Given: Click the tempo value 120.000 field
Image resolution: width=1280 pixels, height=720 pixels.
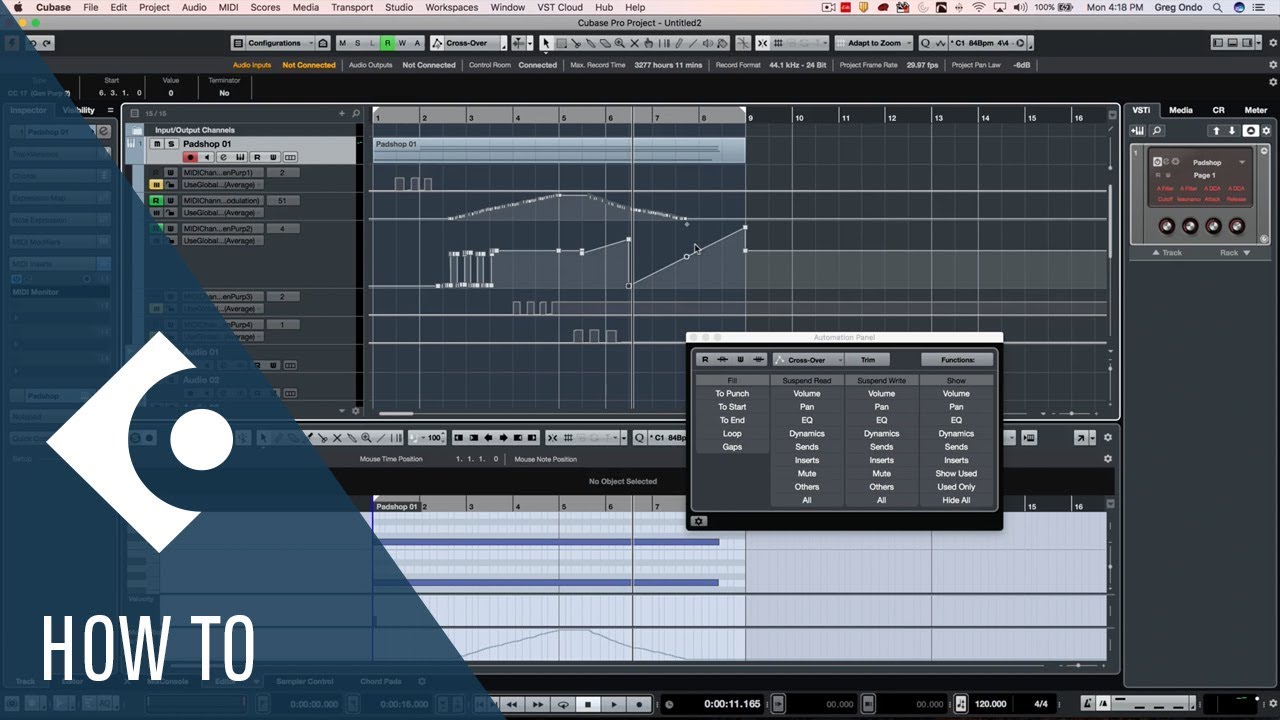Looking at the screenshot, I should point(991,704).
